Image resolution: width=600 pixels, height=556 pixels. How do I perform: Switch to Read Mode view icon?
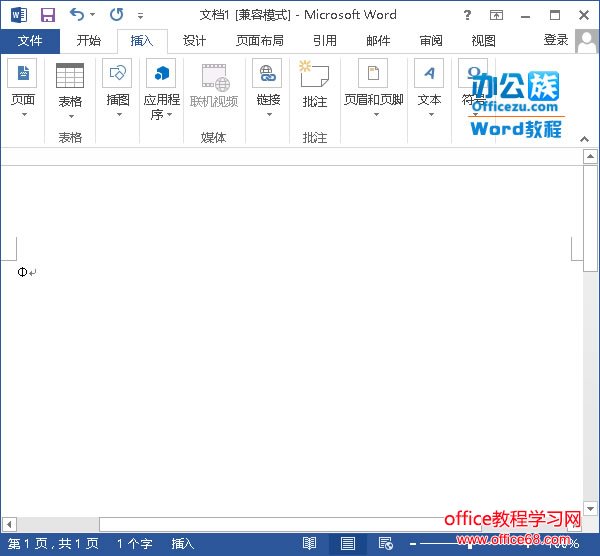pos(309,543)
